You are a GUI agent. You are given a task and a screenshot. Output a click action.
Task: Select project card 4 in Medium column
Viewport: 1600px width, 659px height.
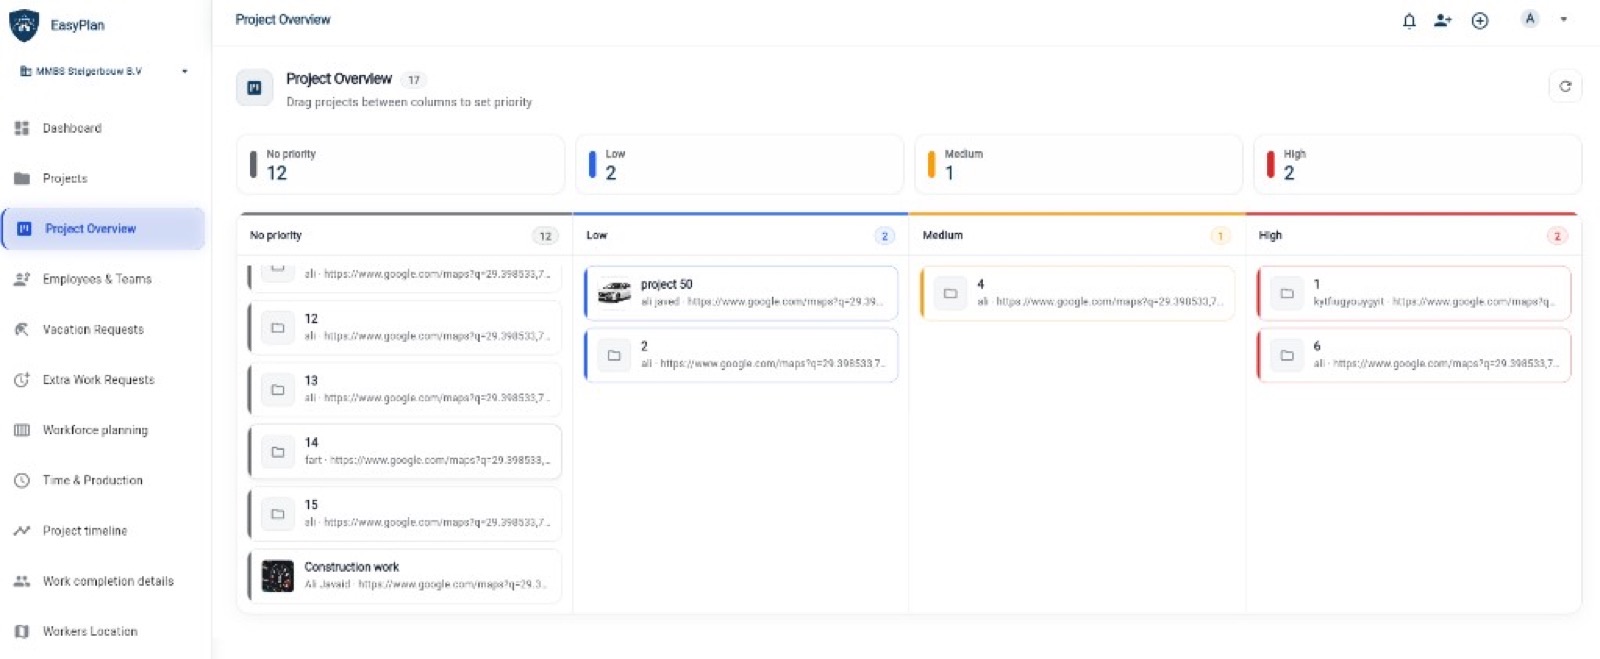pos(1077,292)
